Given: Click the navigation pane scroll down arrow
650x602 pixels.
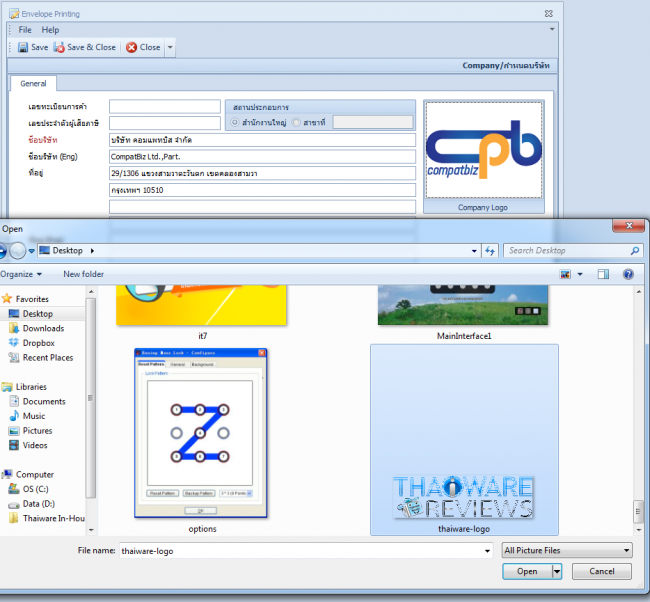Looking at the screenshot, I should pos(91,530).
